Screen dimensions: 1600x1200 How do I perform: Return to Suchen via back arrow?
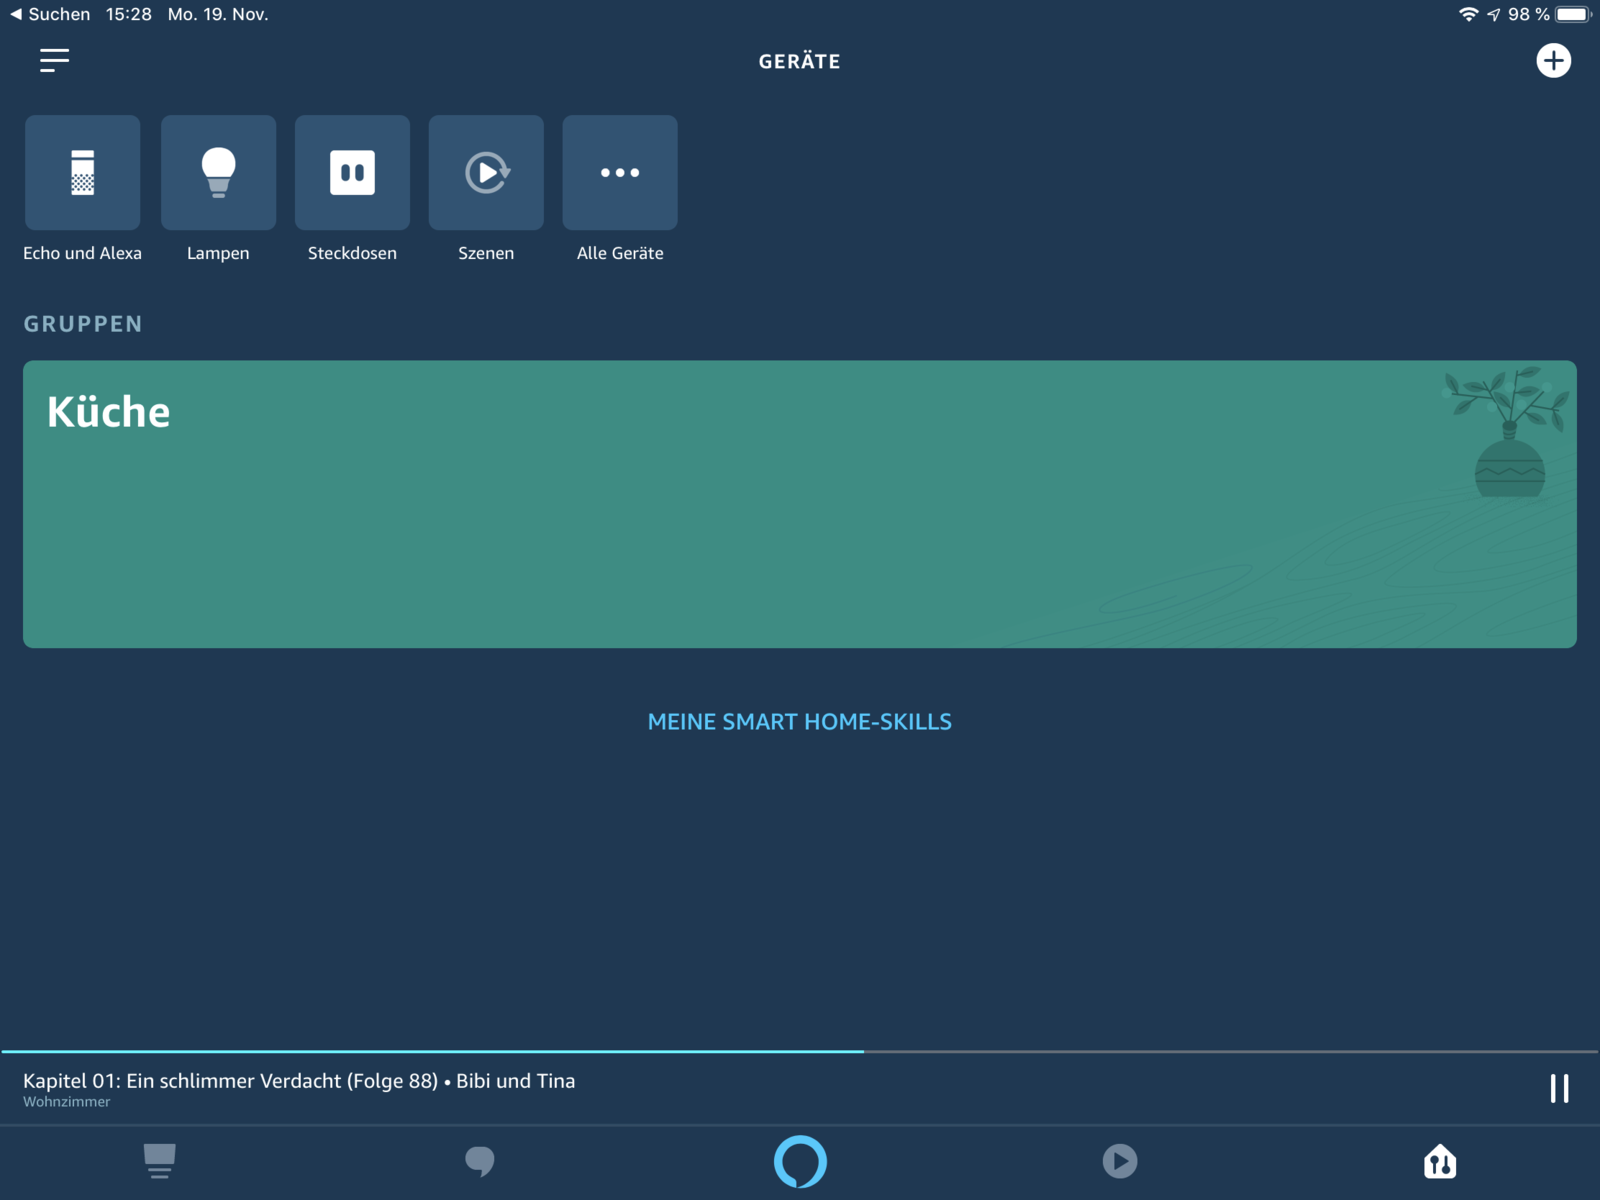pyautogui.click(x=50, y=14)
